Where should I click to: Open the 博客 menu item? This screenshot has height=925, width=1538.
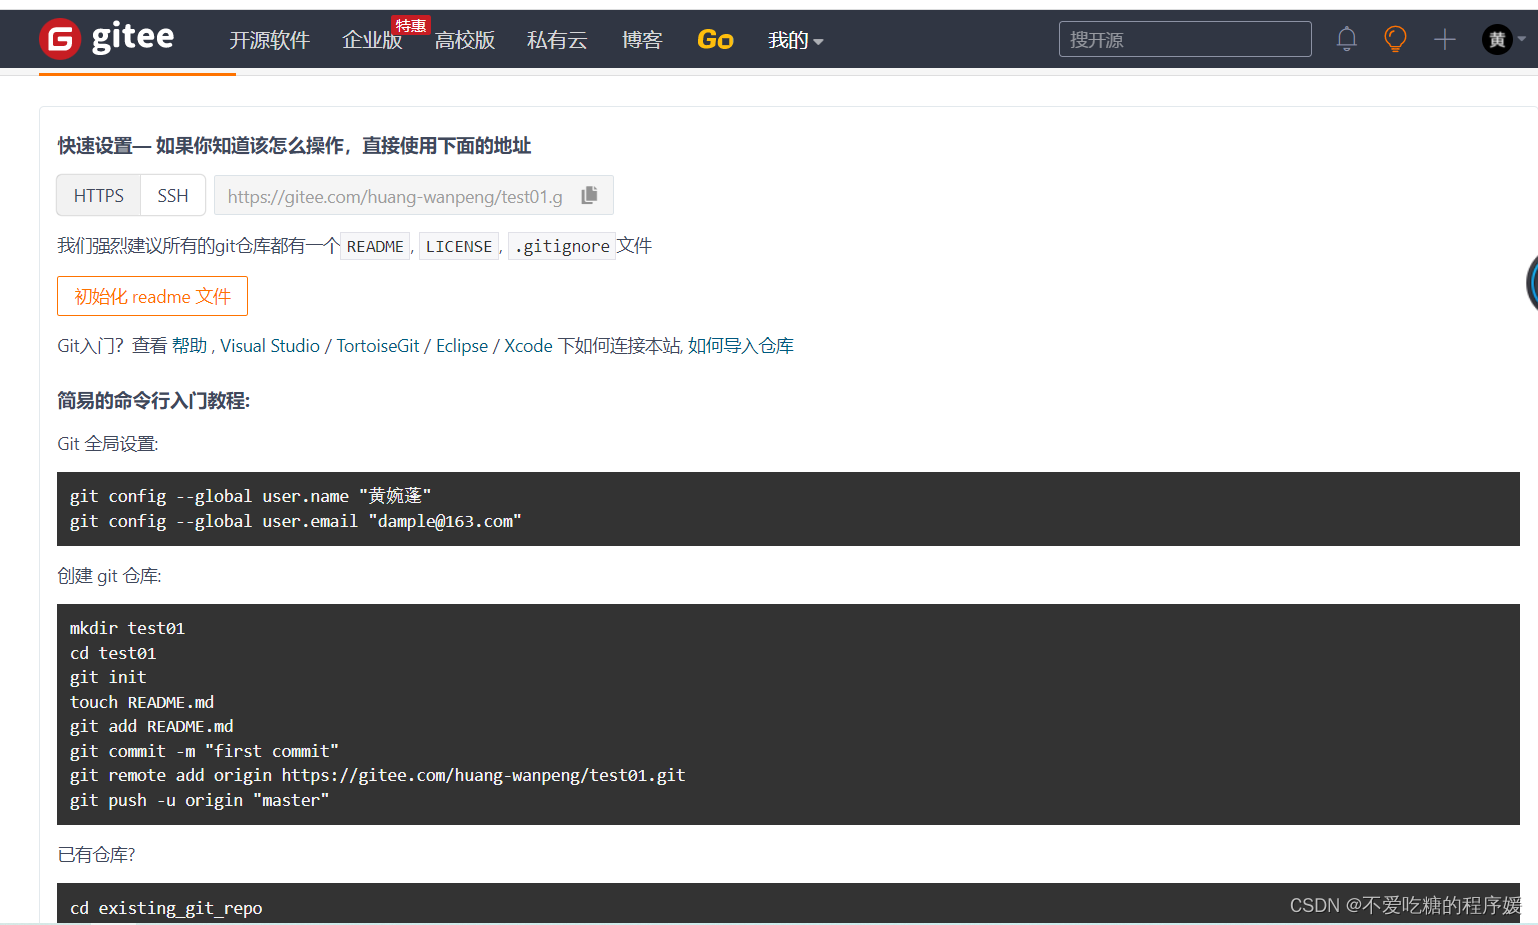(x=642, y=40)
